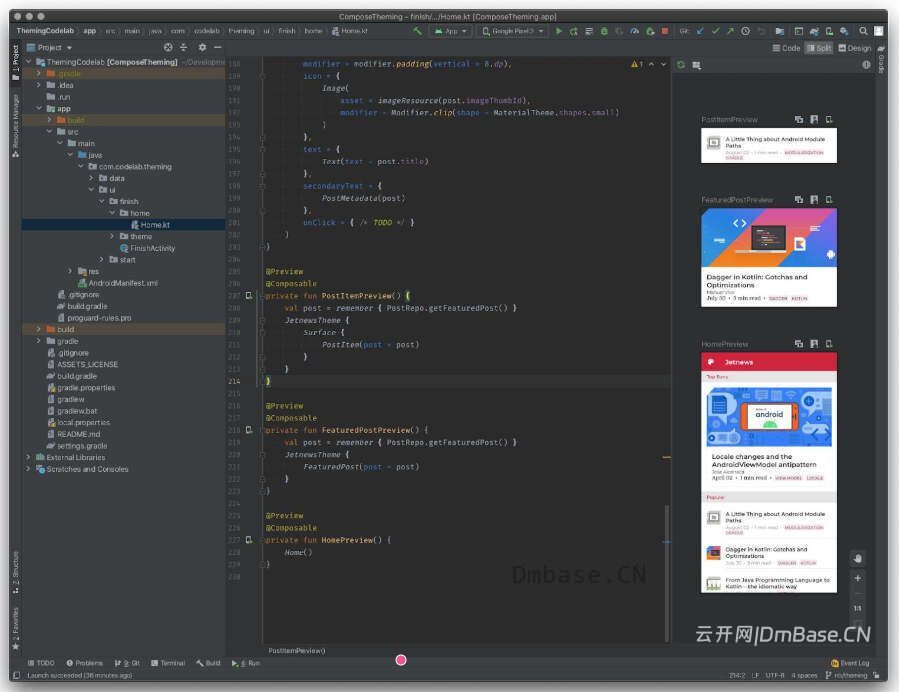Expand Scratches and Consoles node

tap(28, 468)
